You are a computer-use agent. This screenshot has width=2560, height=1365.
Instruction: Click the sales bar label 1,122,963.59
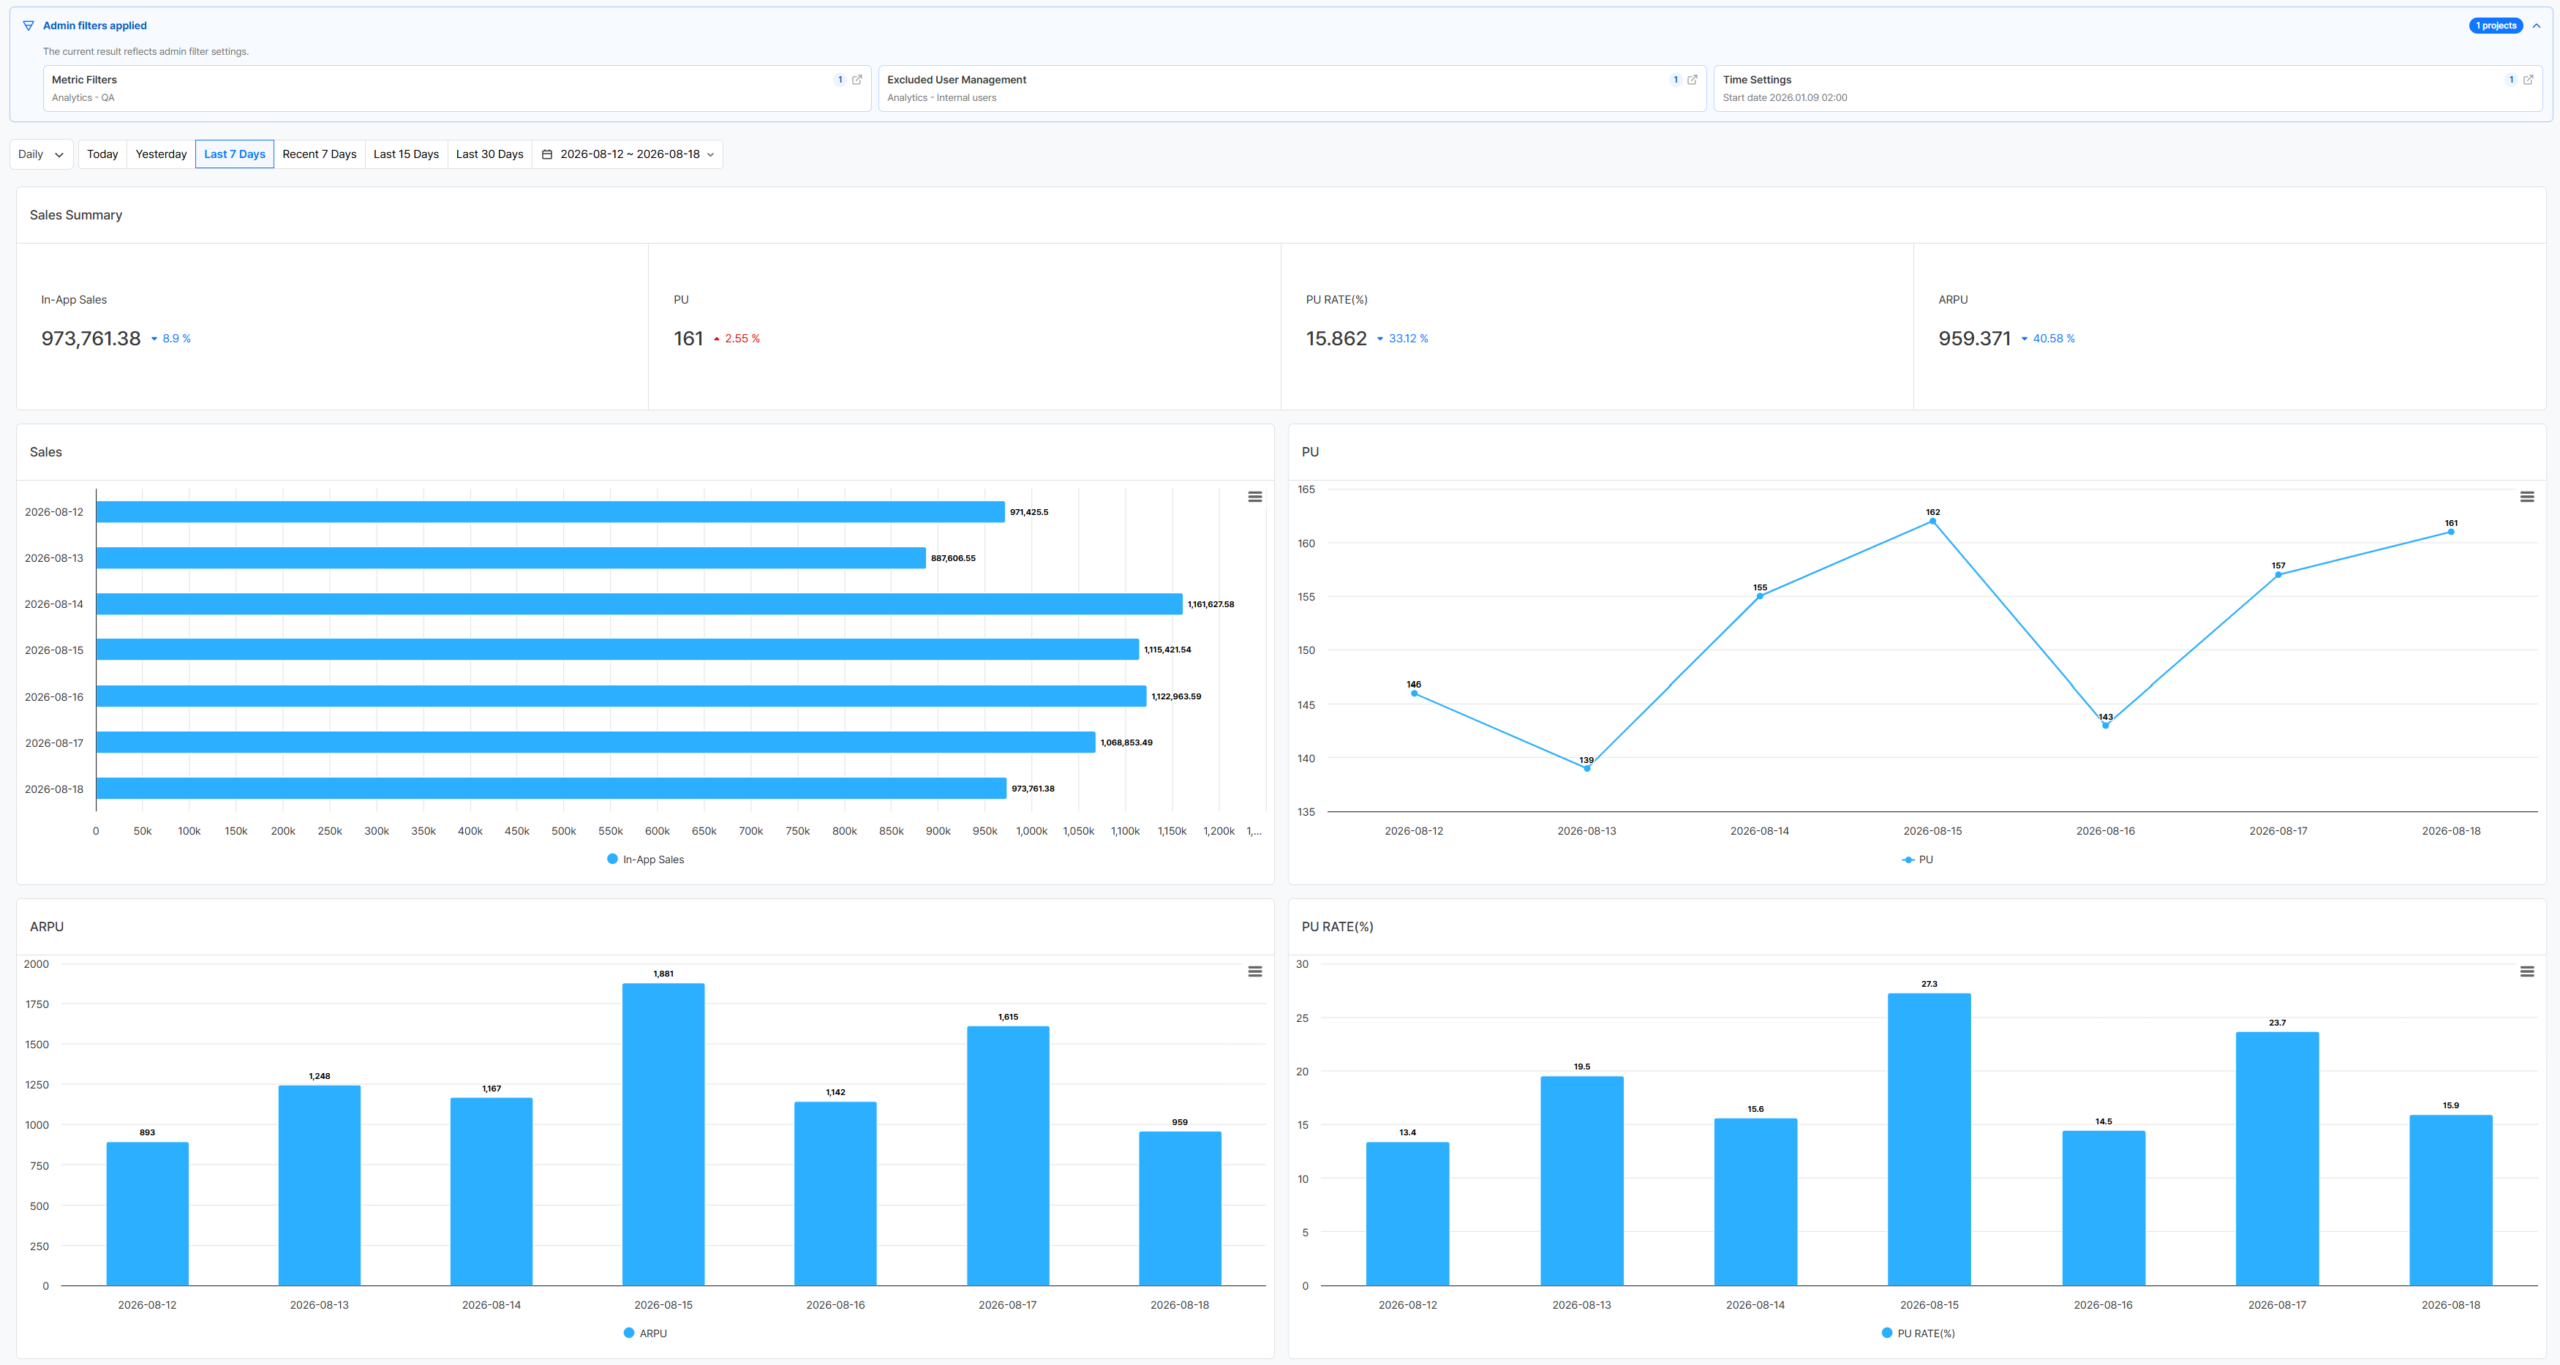[1177, 697]
